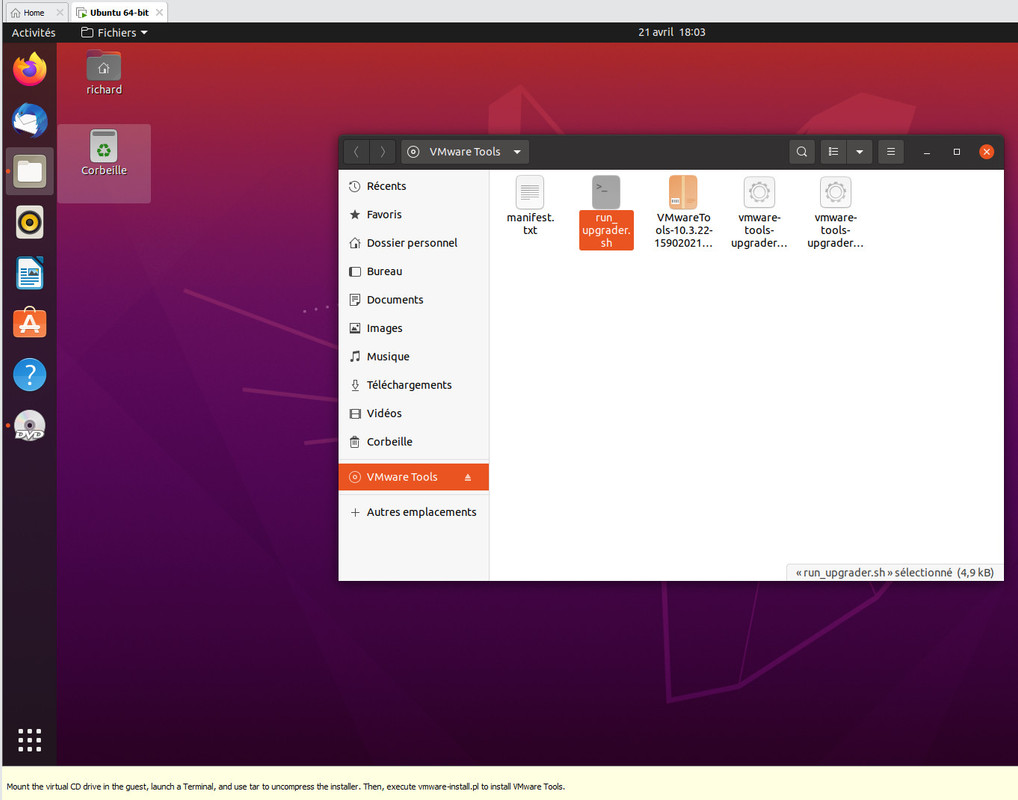
Task: Open the Fichiers app menu in top bar
Action: [x=114, y=32]
